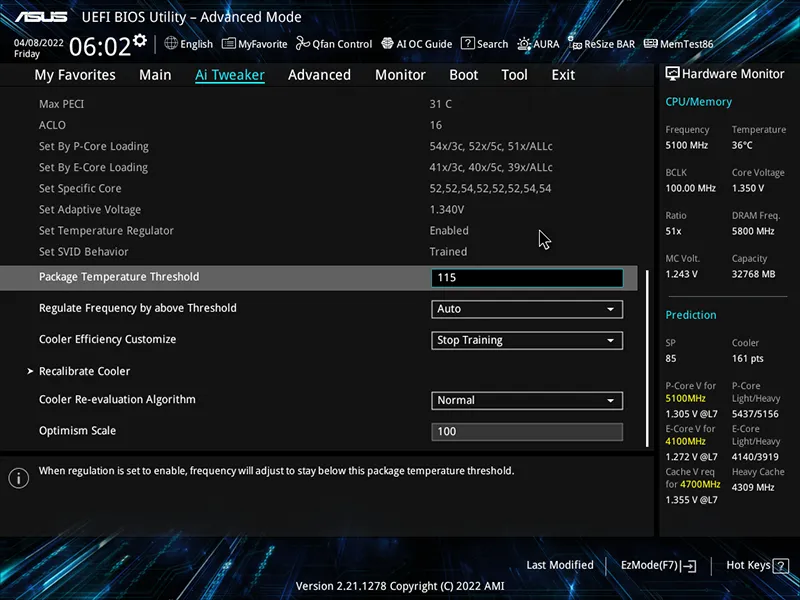Click the Set Adaptive Voltage label
The height and width of the screenshot is (600, 800).
click(x=90, y=210)
